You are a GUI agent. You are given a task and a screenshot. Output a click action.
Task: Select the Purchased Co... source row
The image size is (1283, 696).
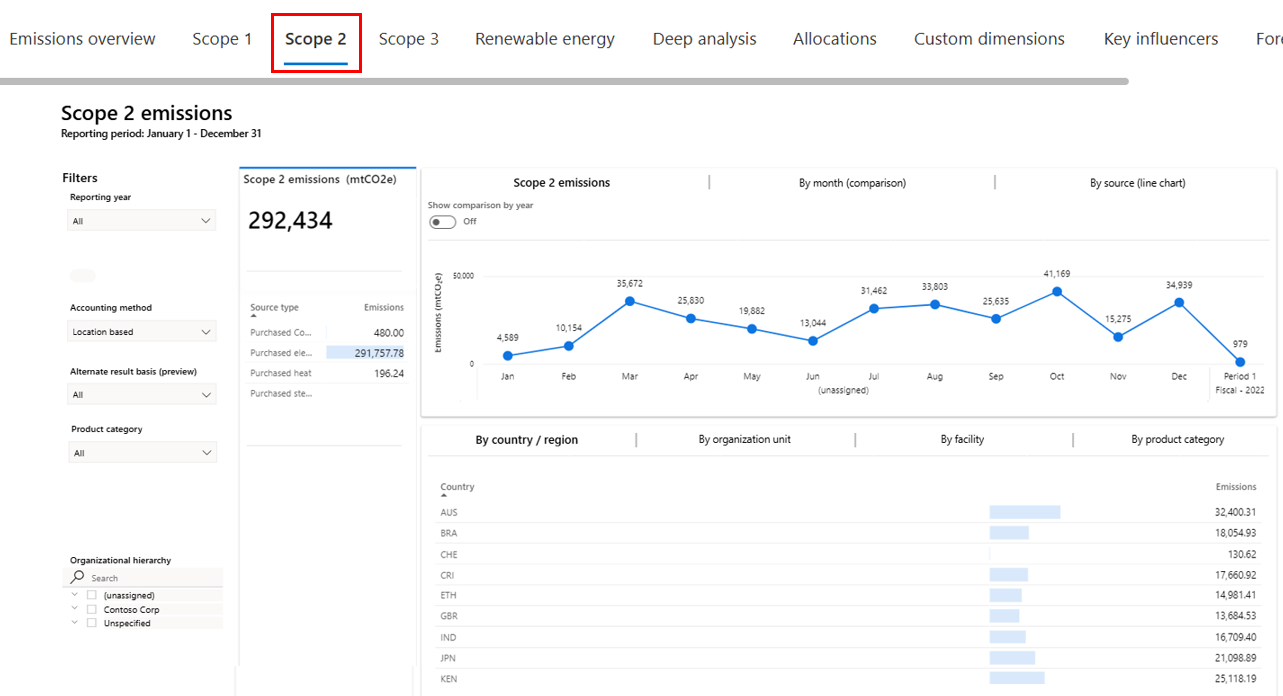[x=327, y=333]
